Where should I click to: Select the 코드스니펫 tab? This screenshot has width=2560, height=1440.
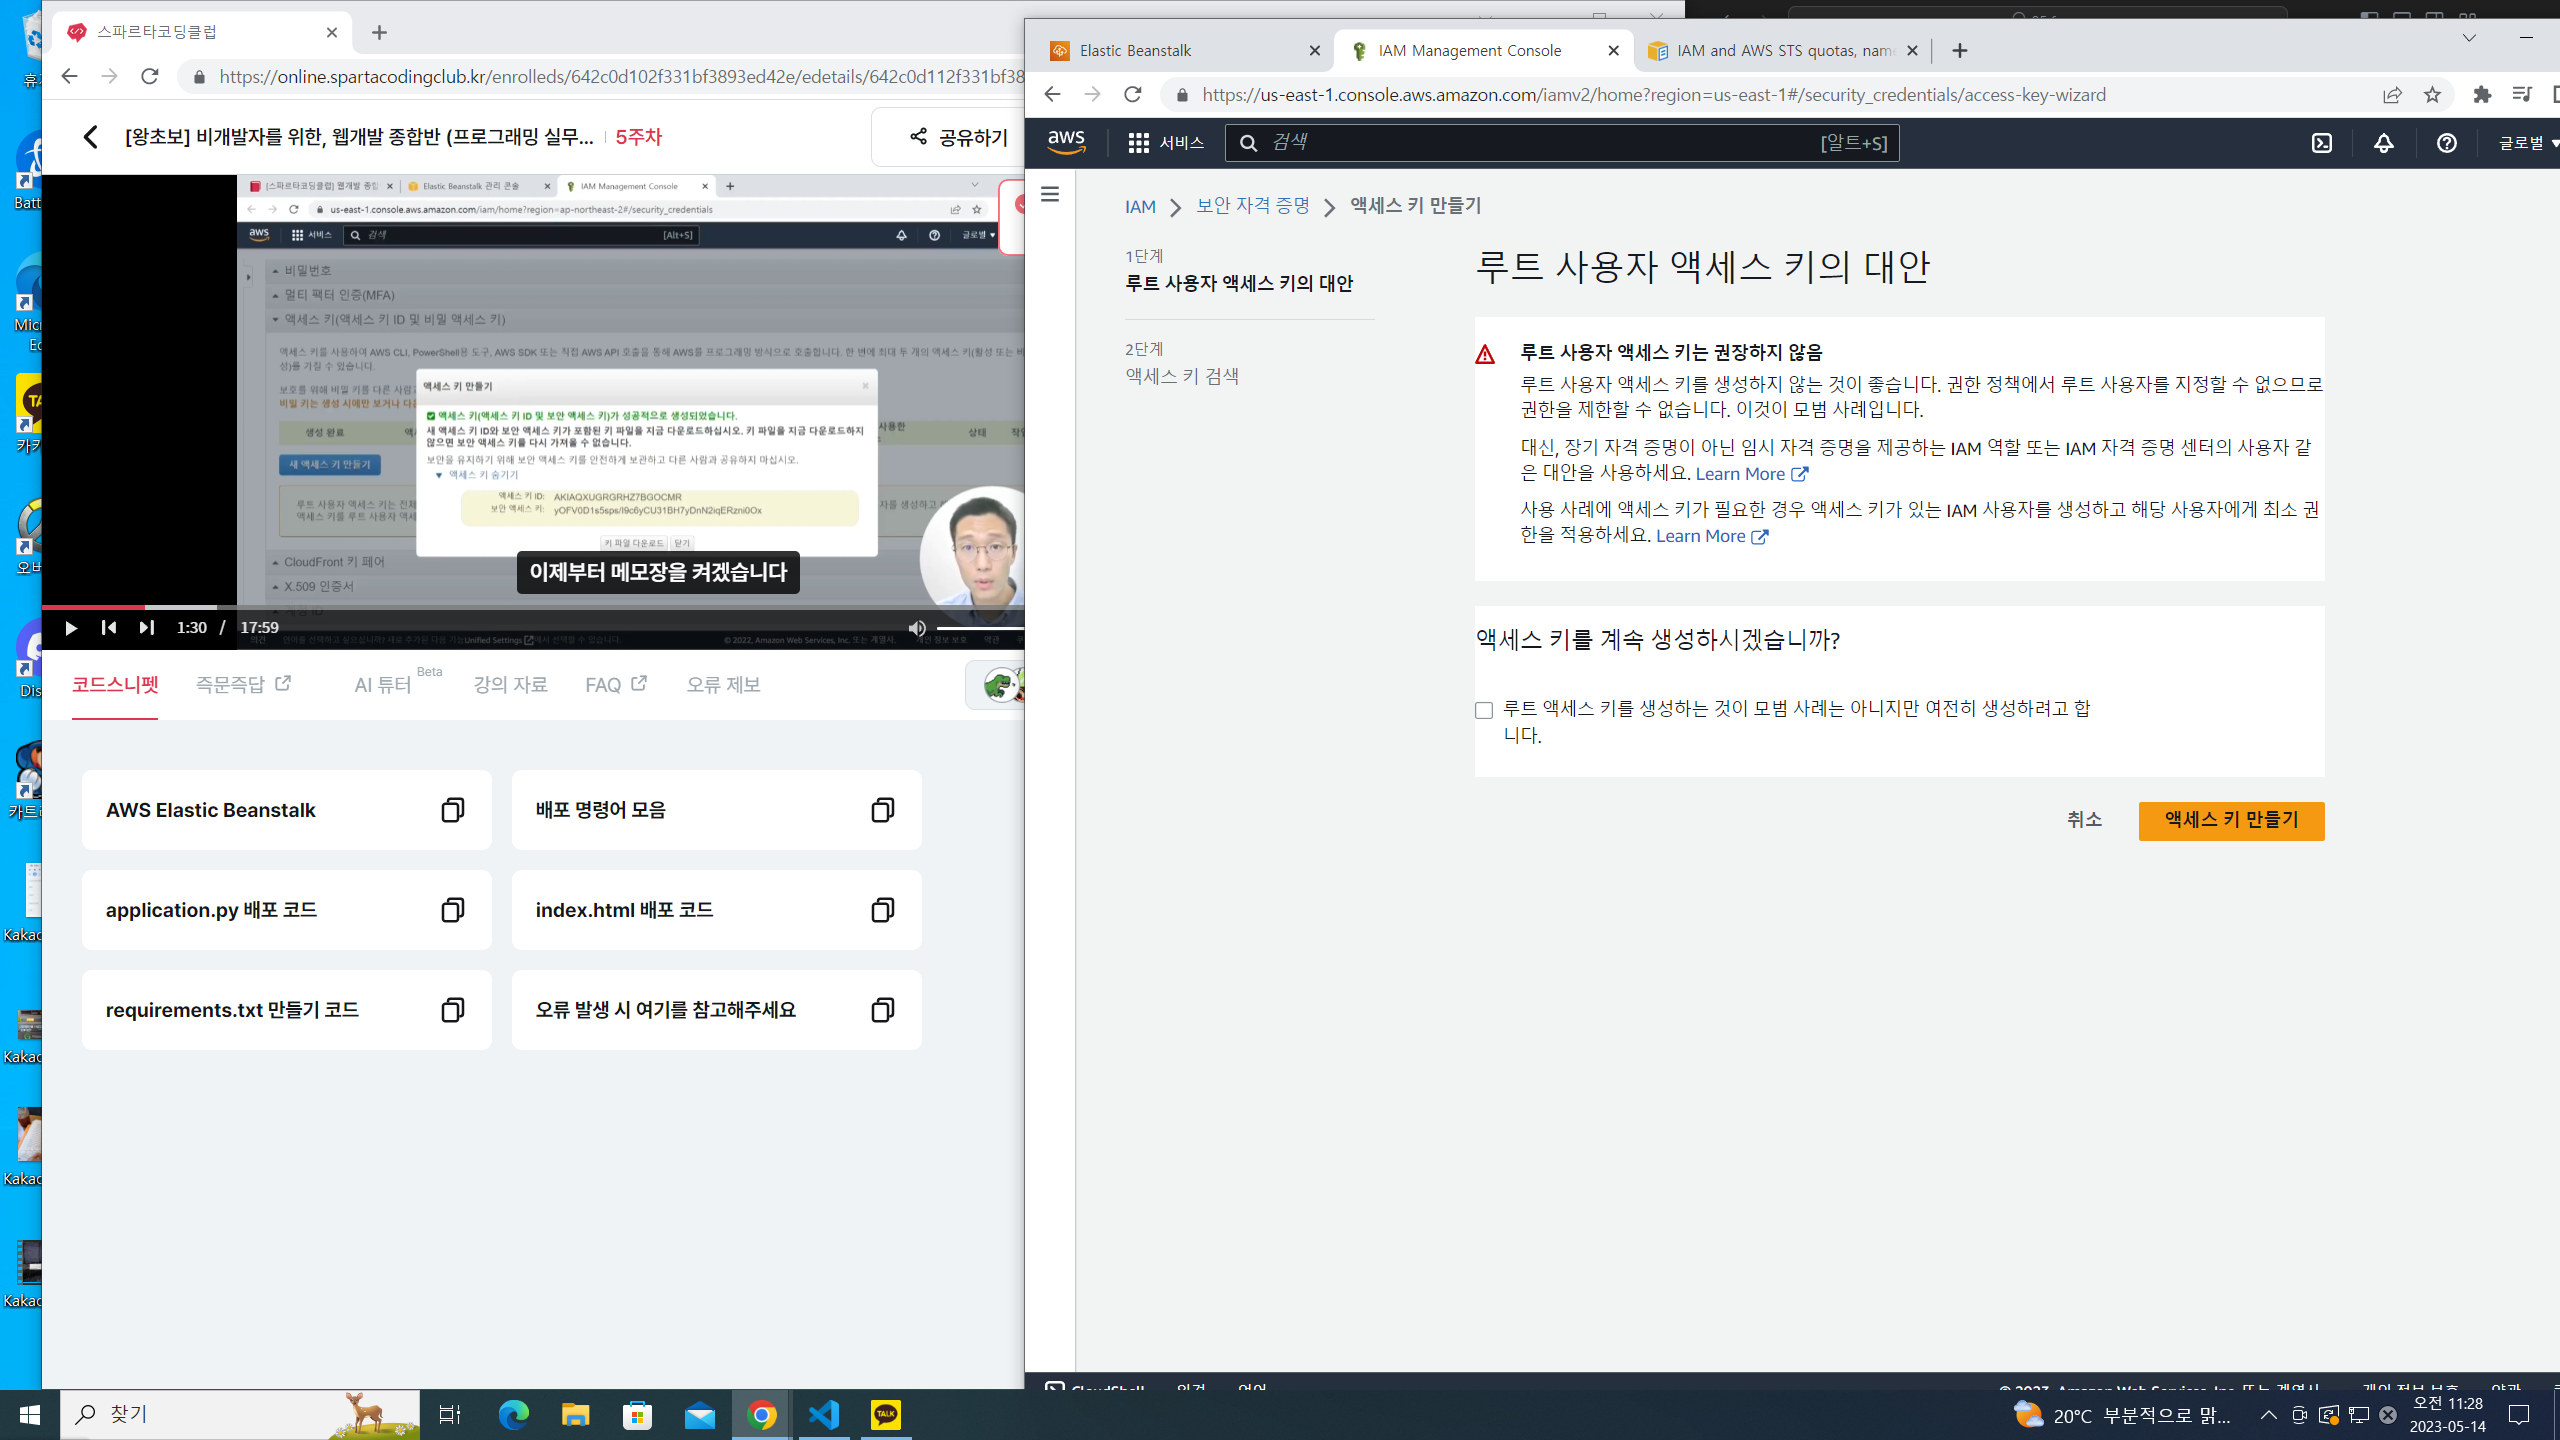(x=115, y=685)
